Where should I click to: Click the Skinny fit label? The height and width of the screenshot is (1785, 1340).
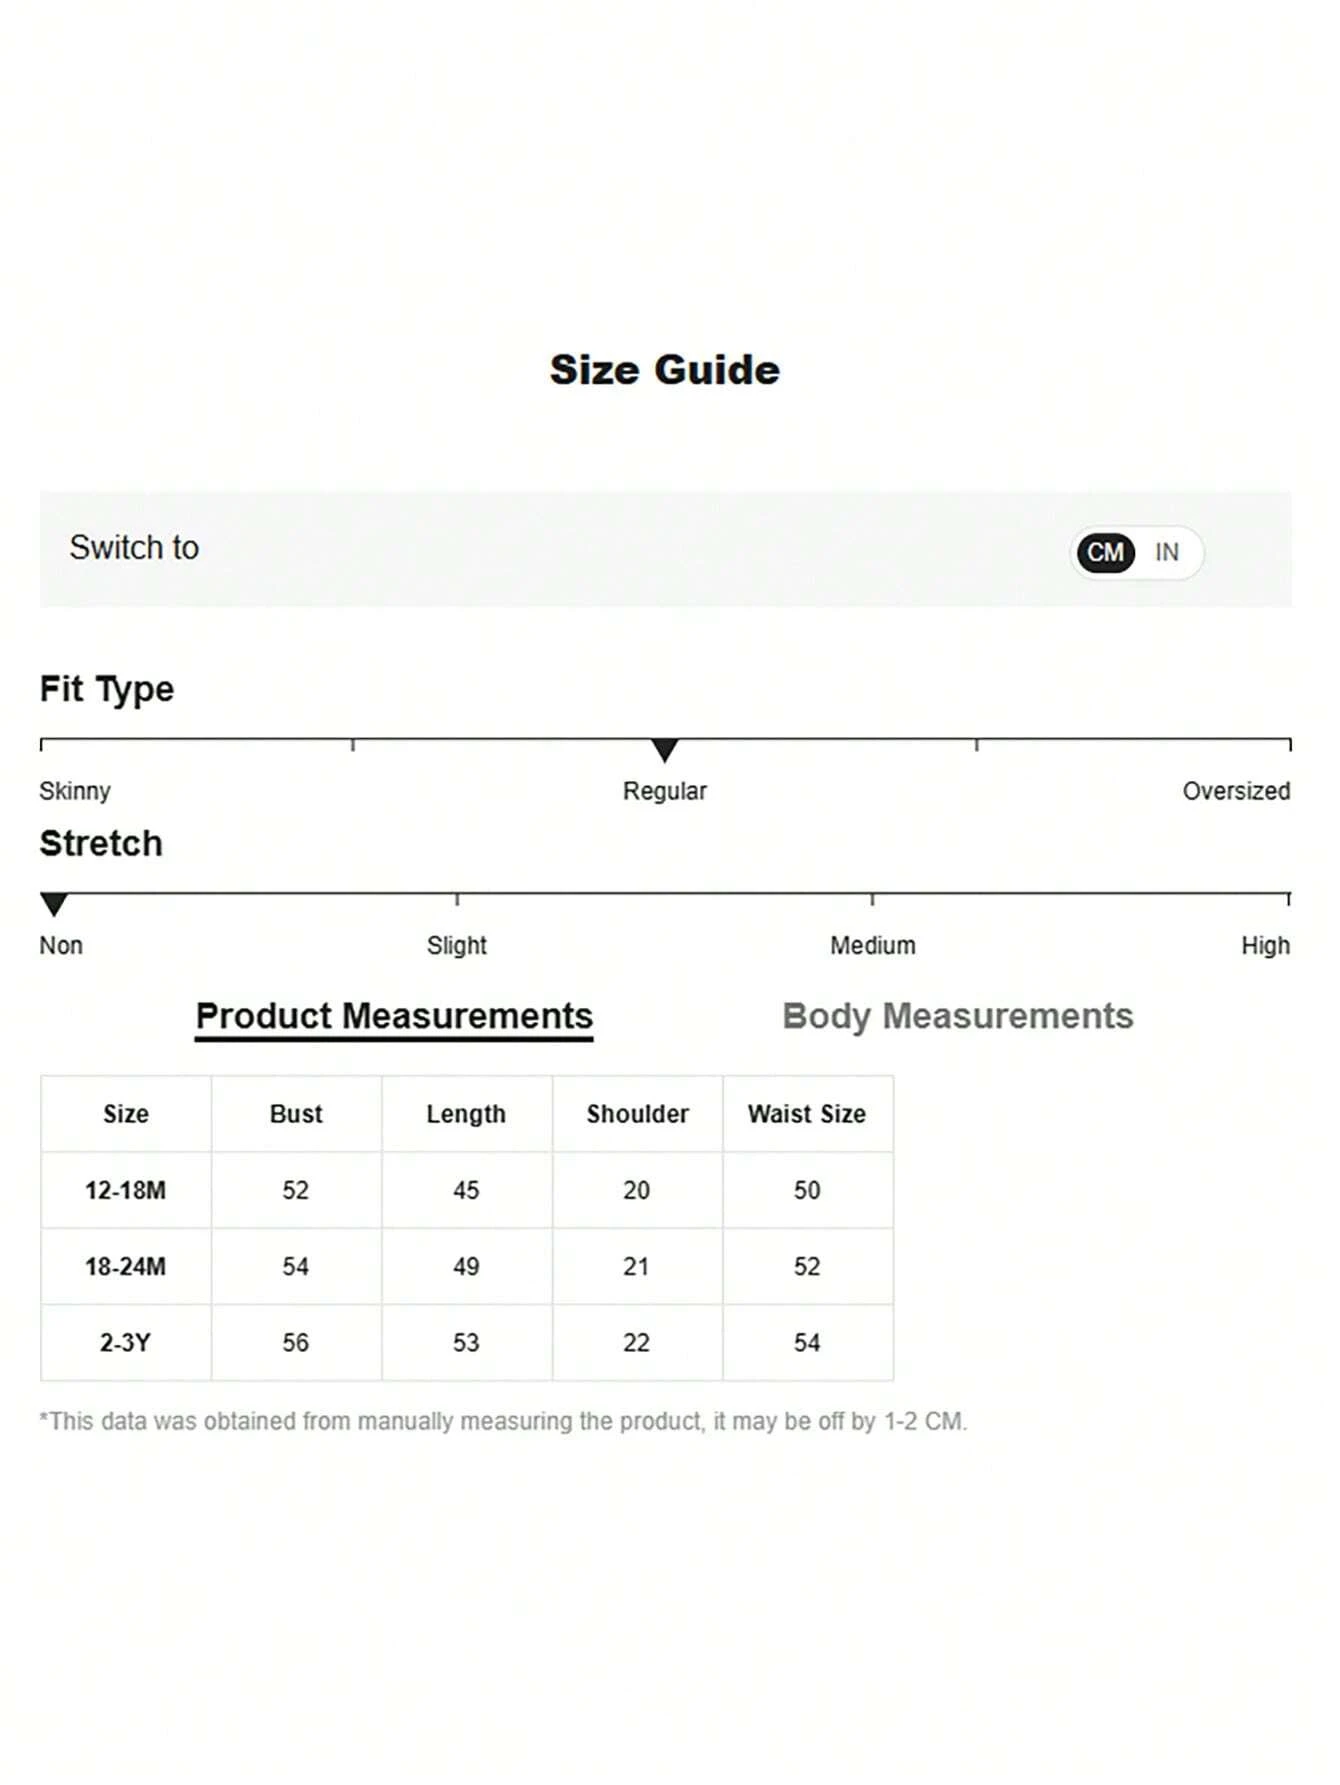point(75,791)
